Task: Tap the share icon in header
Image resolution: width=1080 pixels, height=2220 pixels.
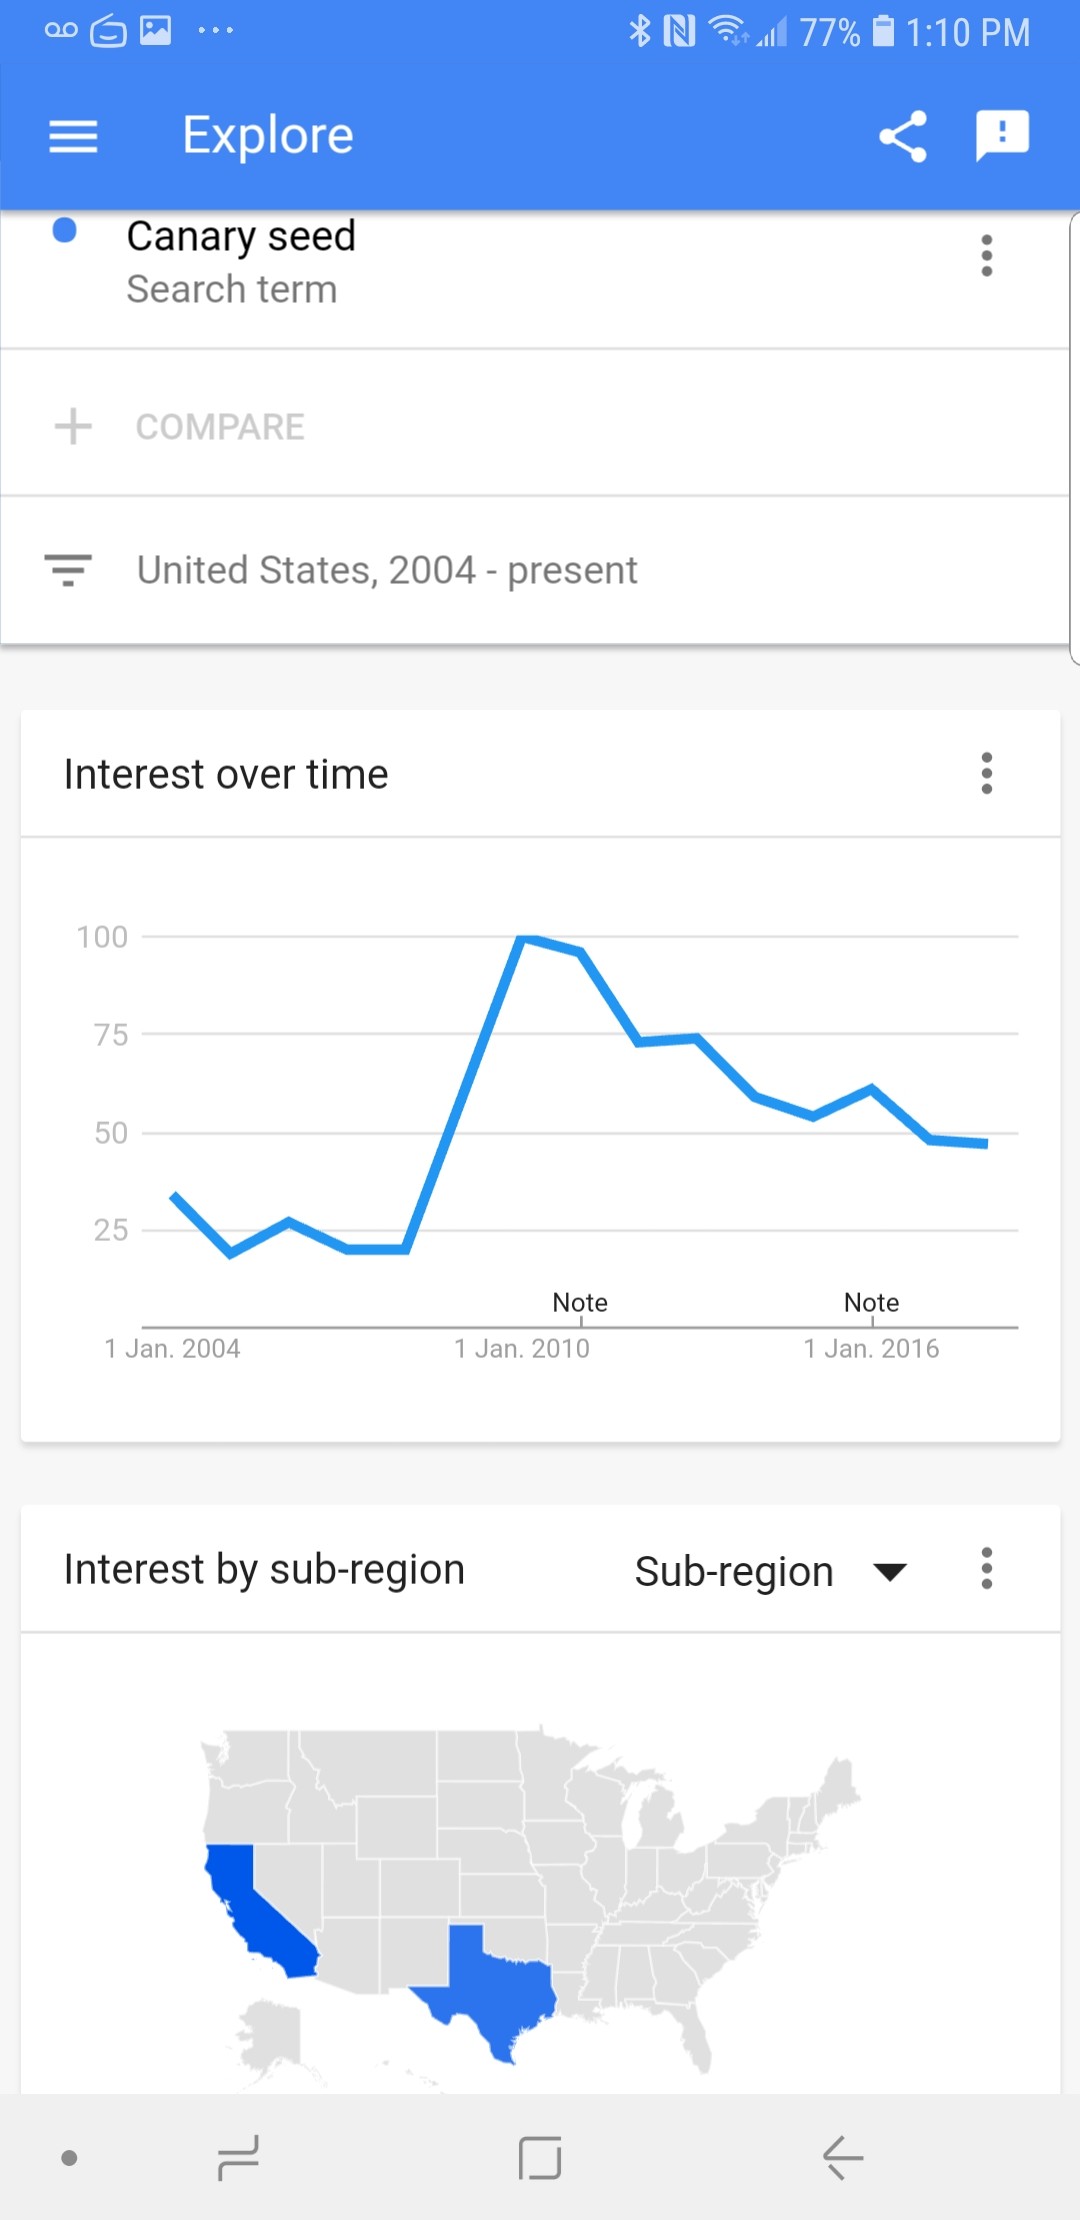Action: pos(902,136)
